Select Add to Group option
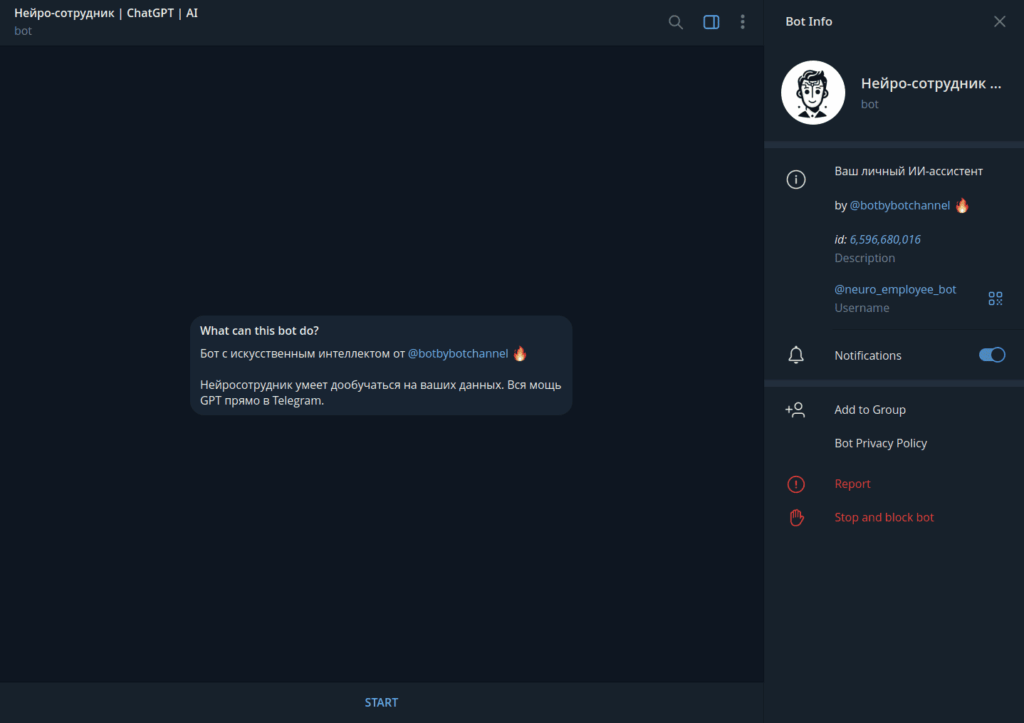The image size is (1024, 723). (x=870, y=410)
